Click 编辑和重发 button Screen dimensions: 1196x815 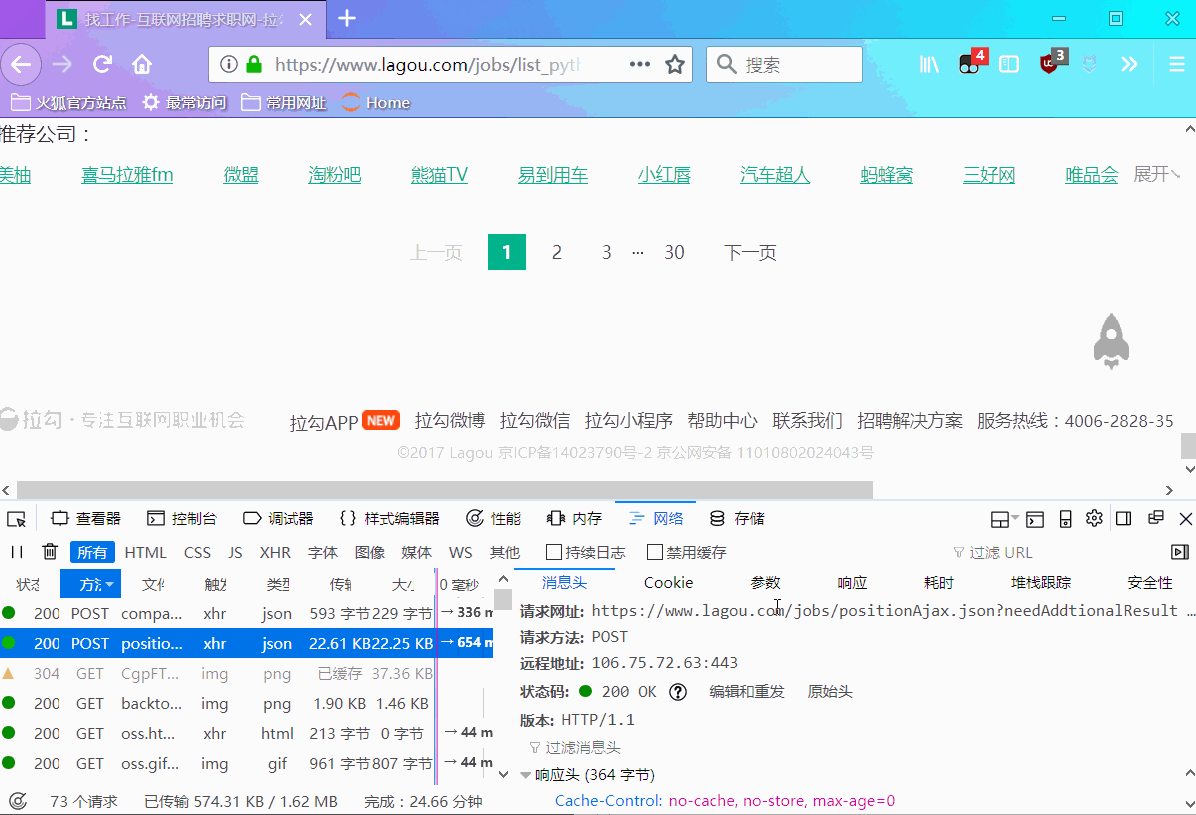tap(747, 692)
